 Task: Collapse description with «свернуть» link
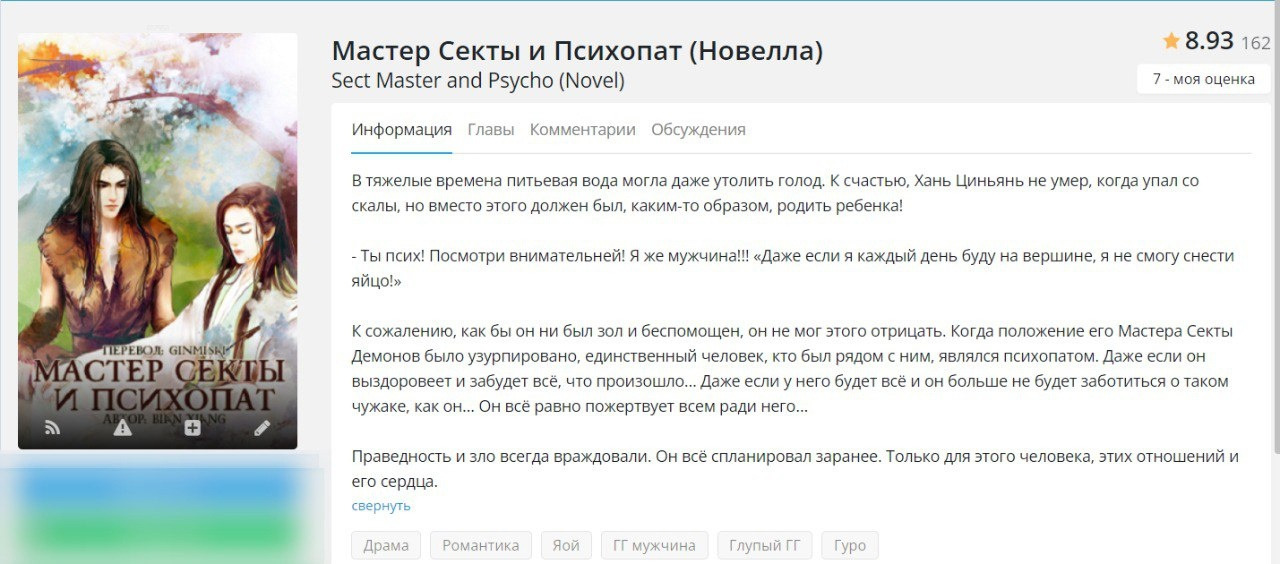381,506
